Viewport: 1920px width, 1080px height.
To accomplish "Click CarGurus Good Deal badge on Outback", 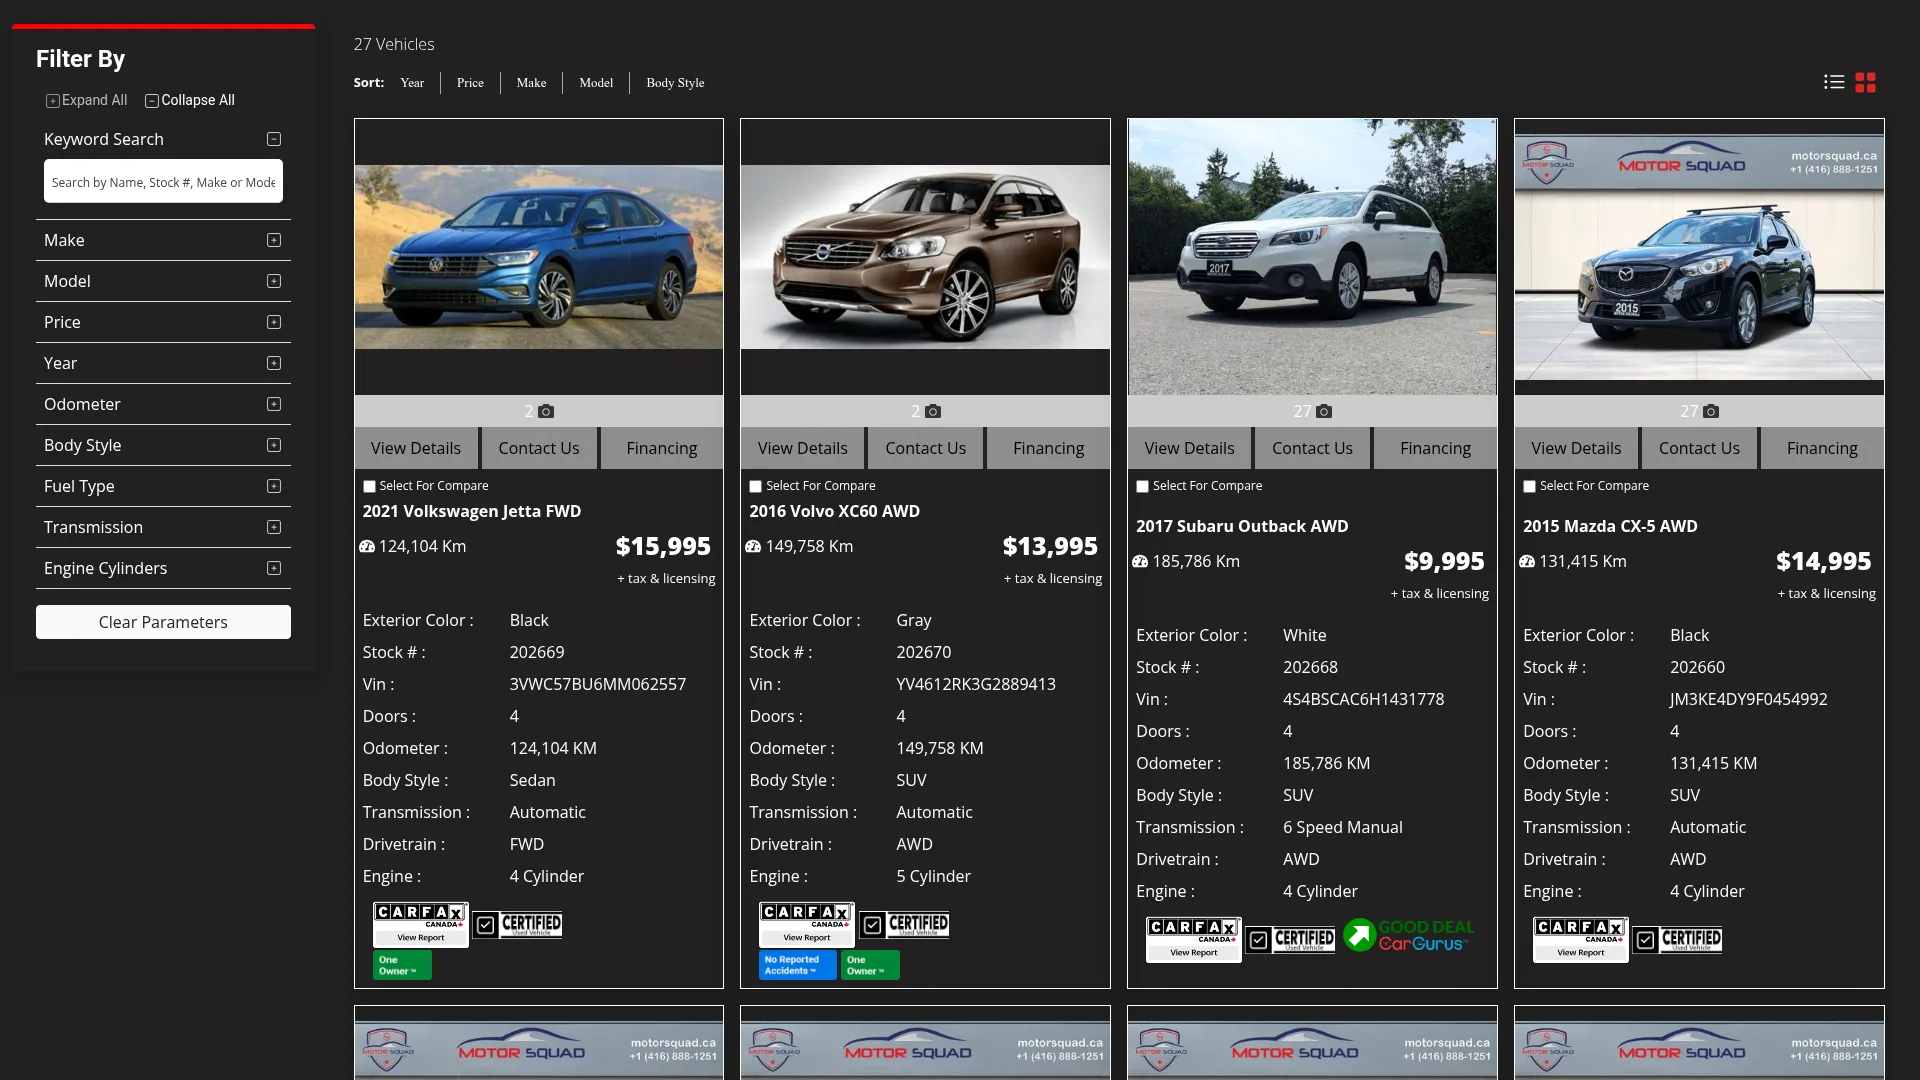I will (x=1409, y=935).
